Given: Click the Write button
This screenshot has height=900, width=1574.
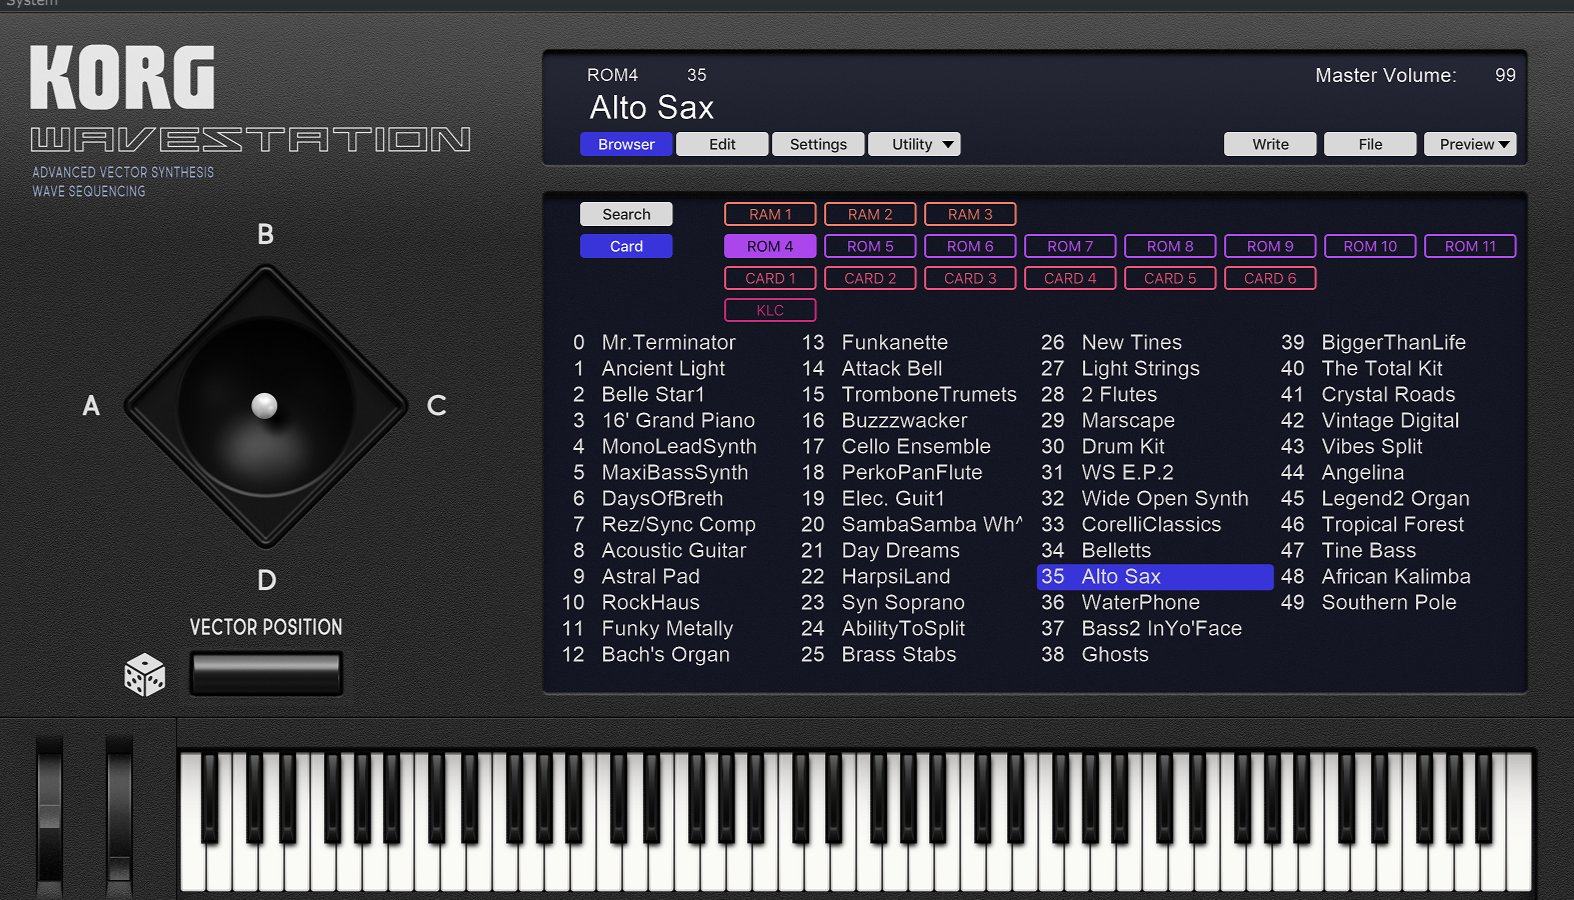Looking at the screenshot, I should tap(1270, 144).
